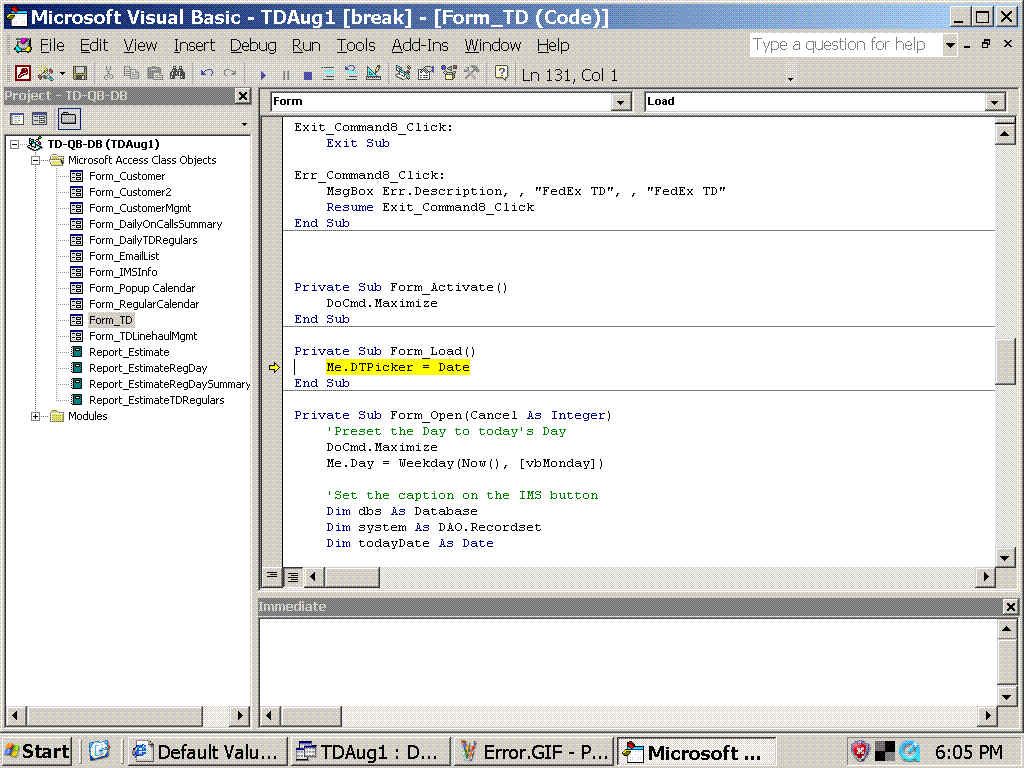Click the Type a question for help box
This screenshot has width=1024, height=768.
tap(846, 45)
